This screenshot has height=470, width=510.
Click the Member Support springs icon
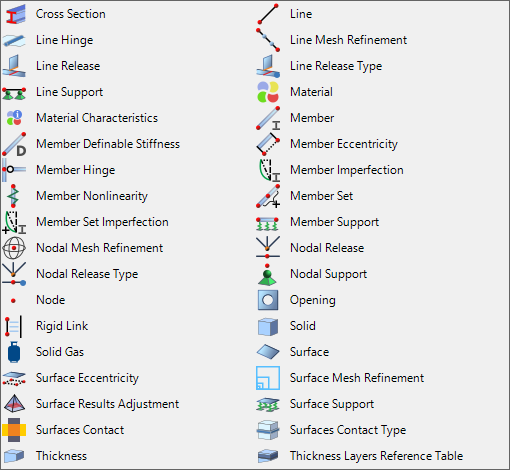[267, 223]
